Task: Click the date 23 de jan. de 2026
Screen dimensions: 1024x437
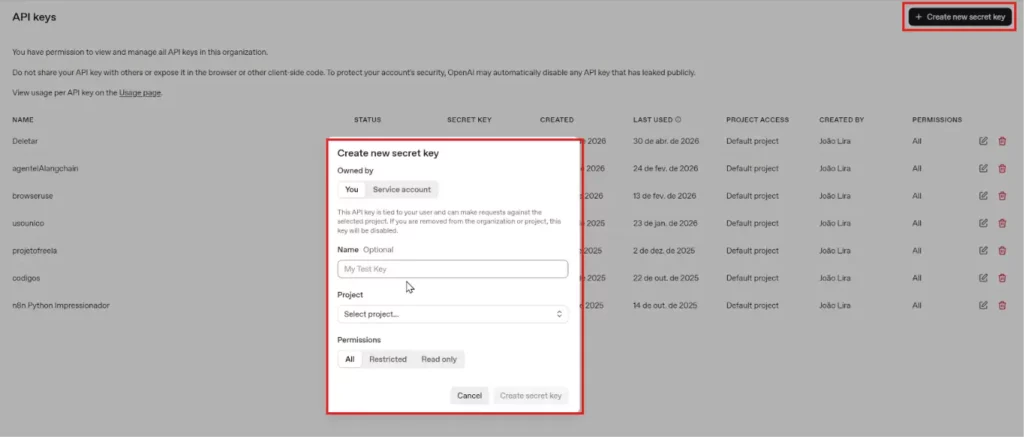Action: [665, 223]
